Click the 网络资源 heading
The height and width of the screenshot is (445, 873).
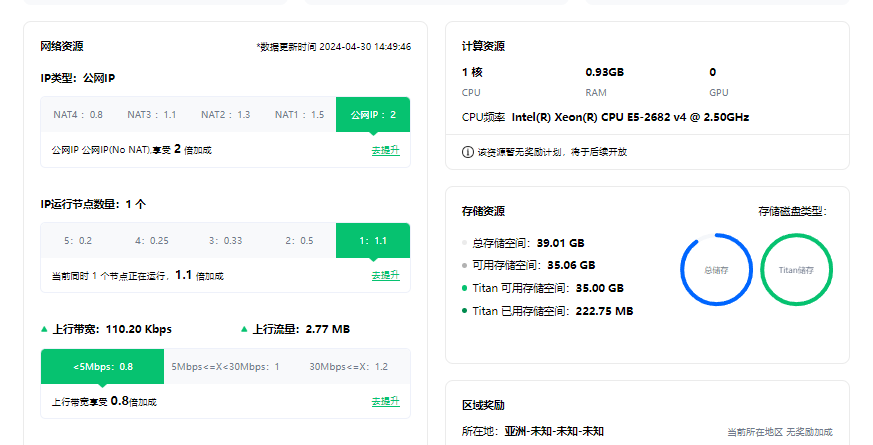(x=62, y=46)
